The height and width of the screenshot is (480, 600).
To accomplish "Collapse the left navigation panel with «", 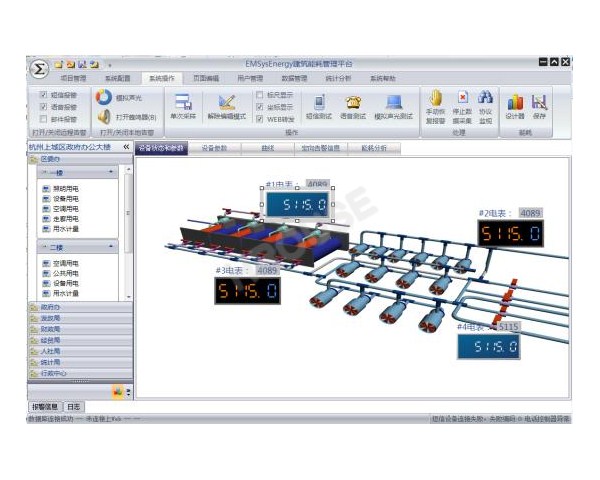I will pyautogui.click(x=126, y=147).
